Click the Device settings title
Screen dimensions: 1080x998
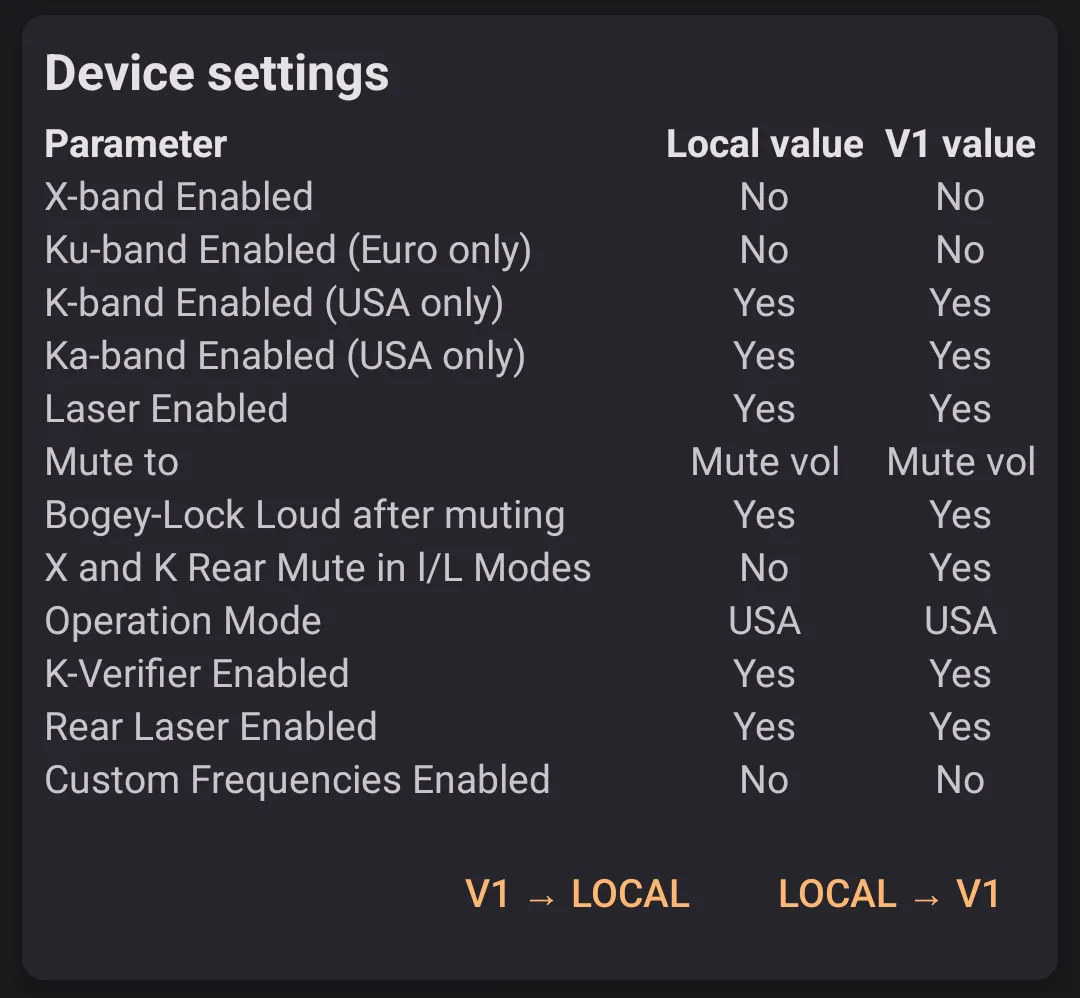click(217, 74)
